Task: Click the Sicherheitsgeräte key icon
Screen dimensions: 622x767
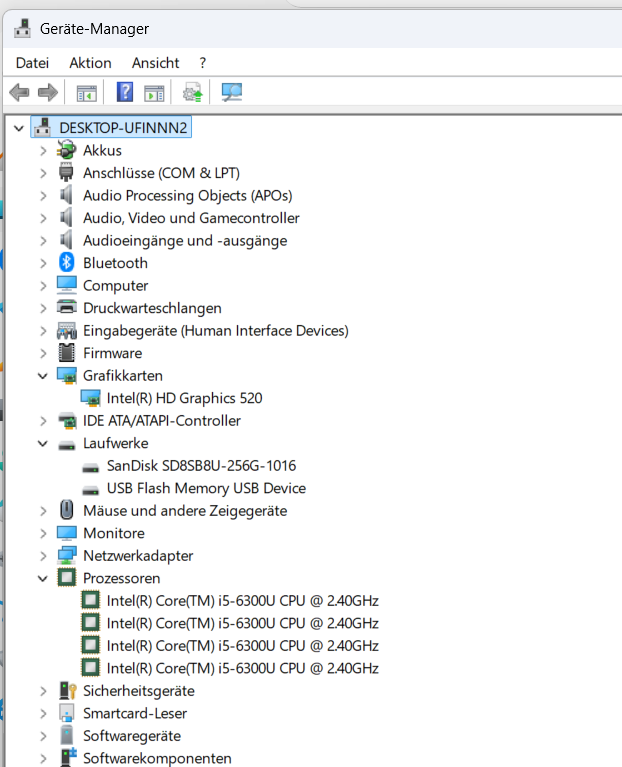Action: tap(67, 691)
